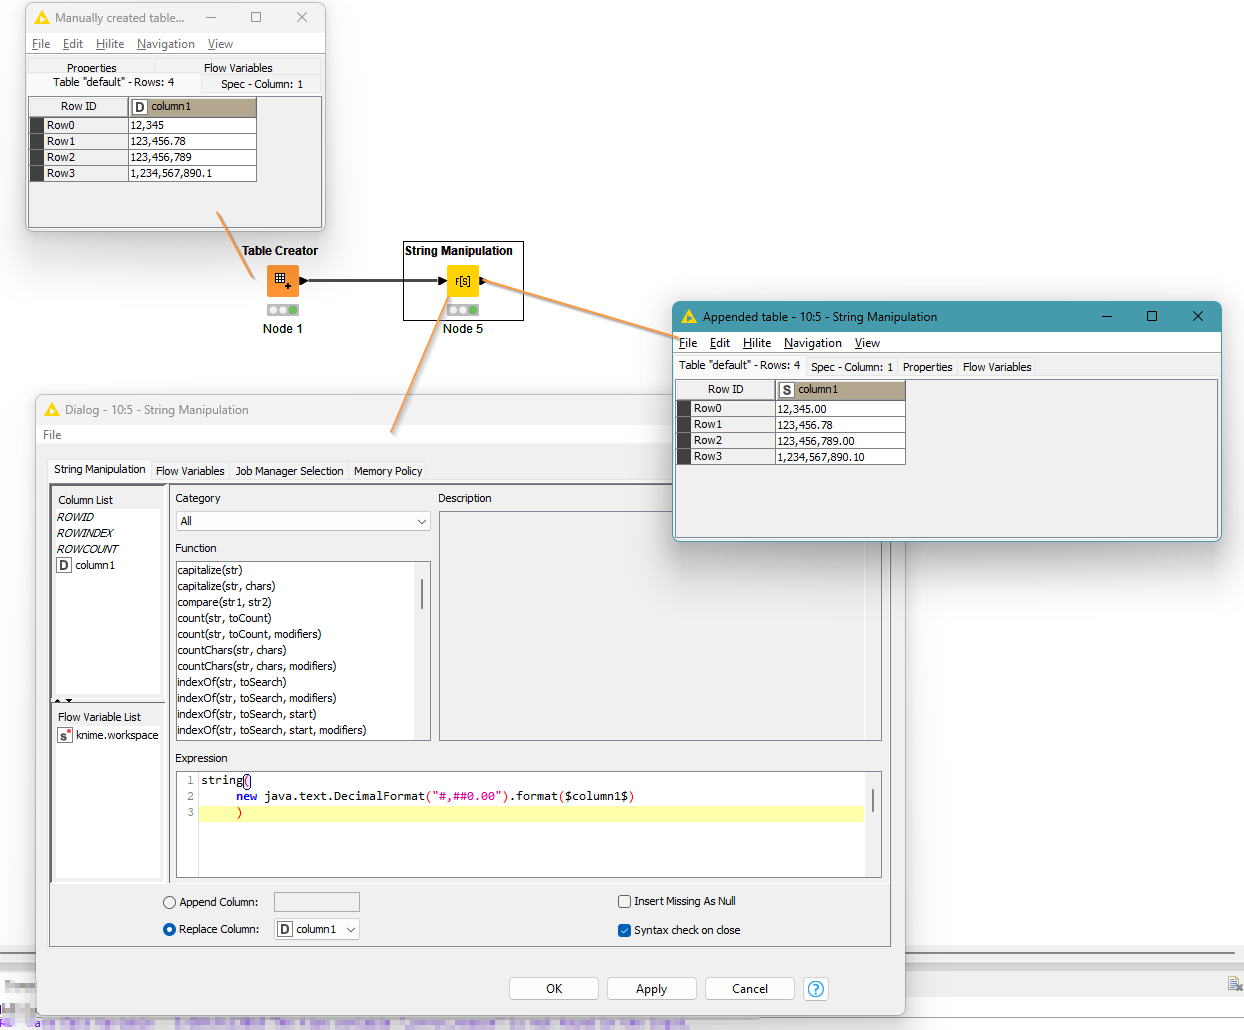This screenshot has width=1244, height=1030.
Task: Click the String type icon in appended table header
Action: [787, 390]
